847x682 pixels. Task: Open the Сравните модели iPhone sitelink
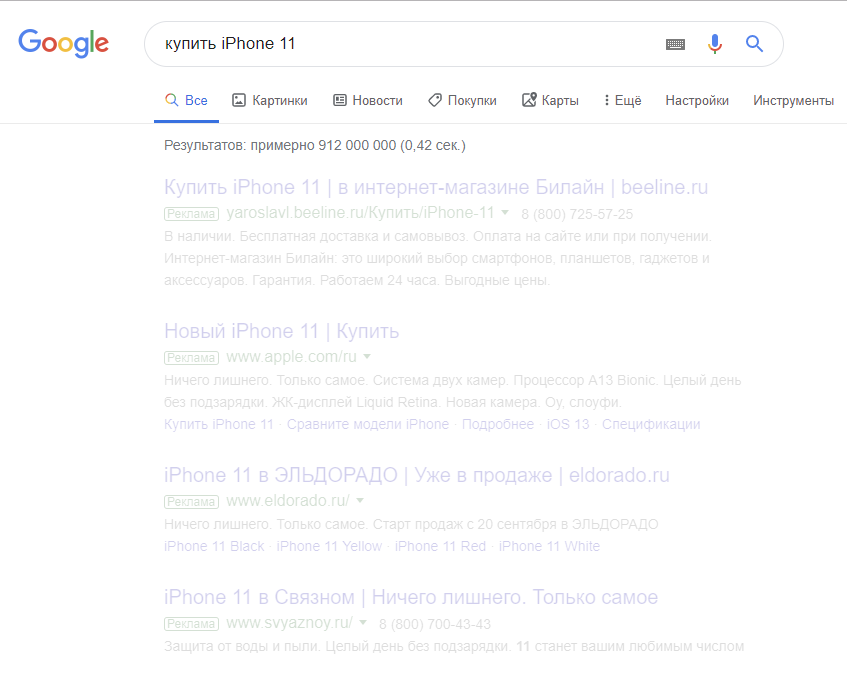point(368,424)
